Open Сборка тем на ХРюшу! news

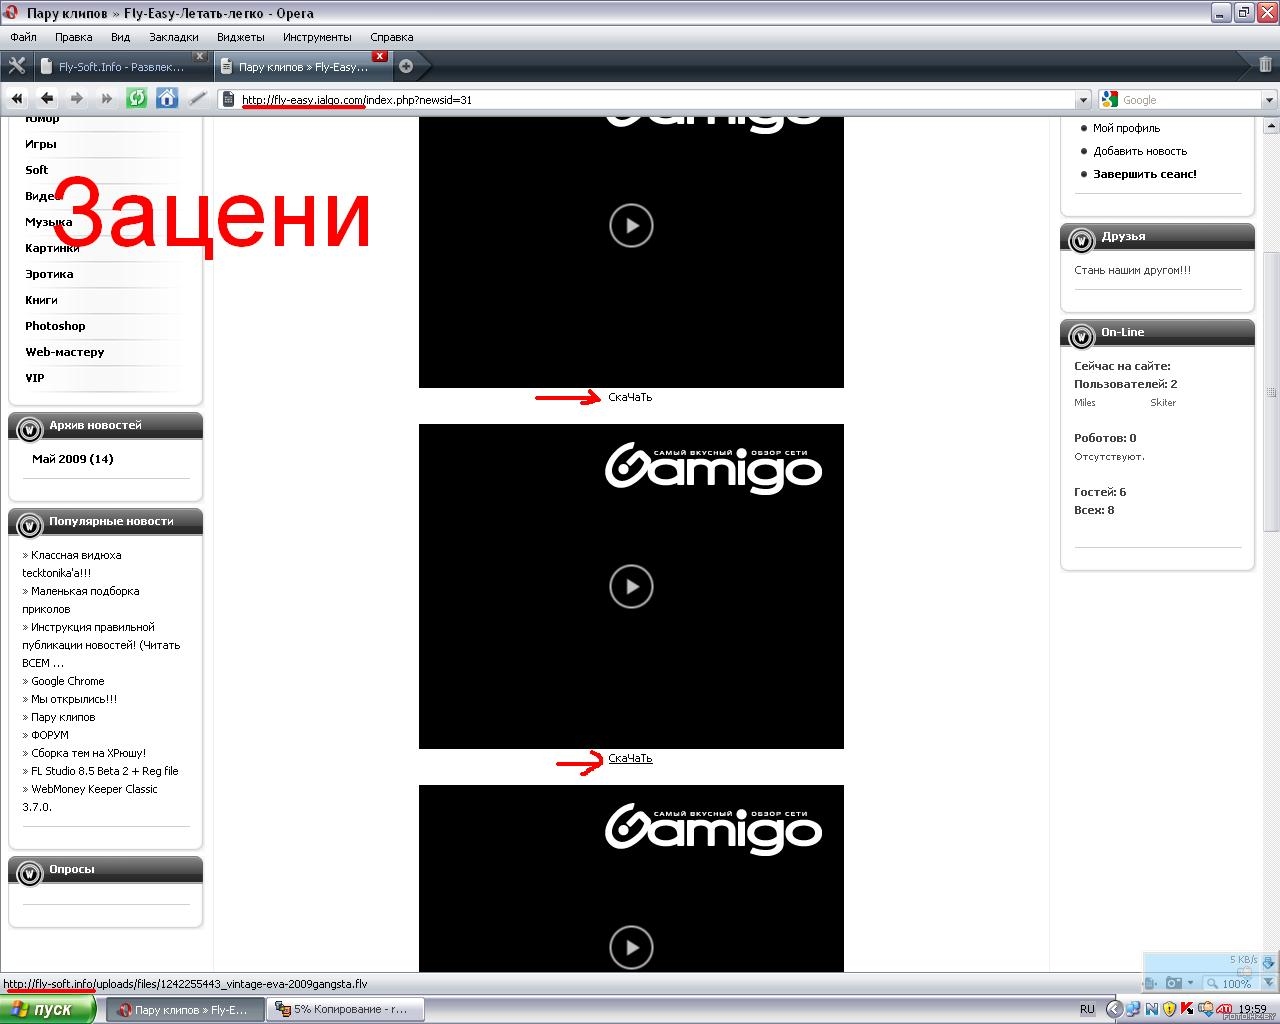tap(89, 753)
